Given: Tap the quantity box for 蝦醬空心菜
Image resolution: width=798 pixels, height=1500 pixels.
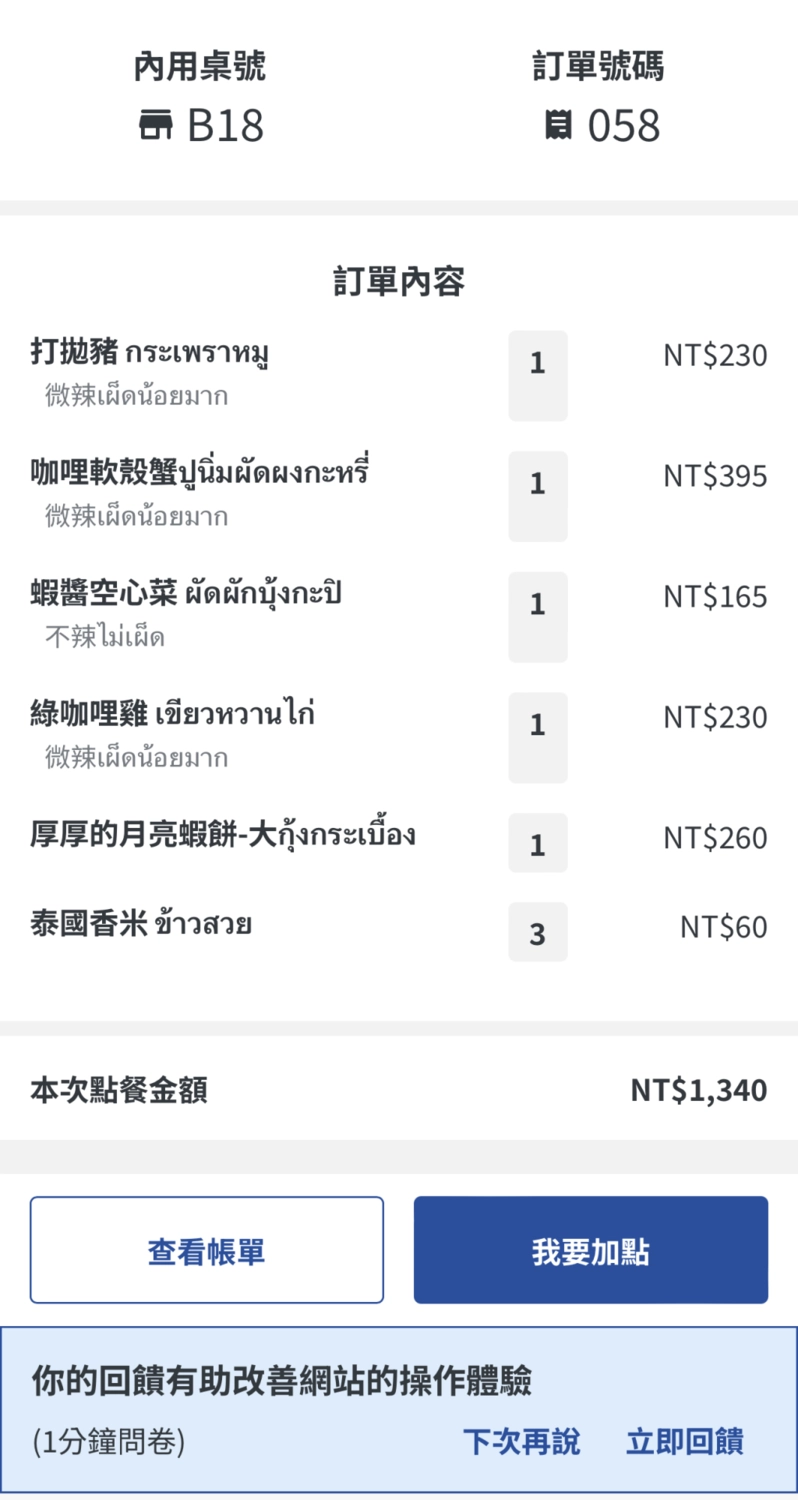Looking at the screenshot, I should coord(538,616).
